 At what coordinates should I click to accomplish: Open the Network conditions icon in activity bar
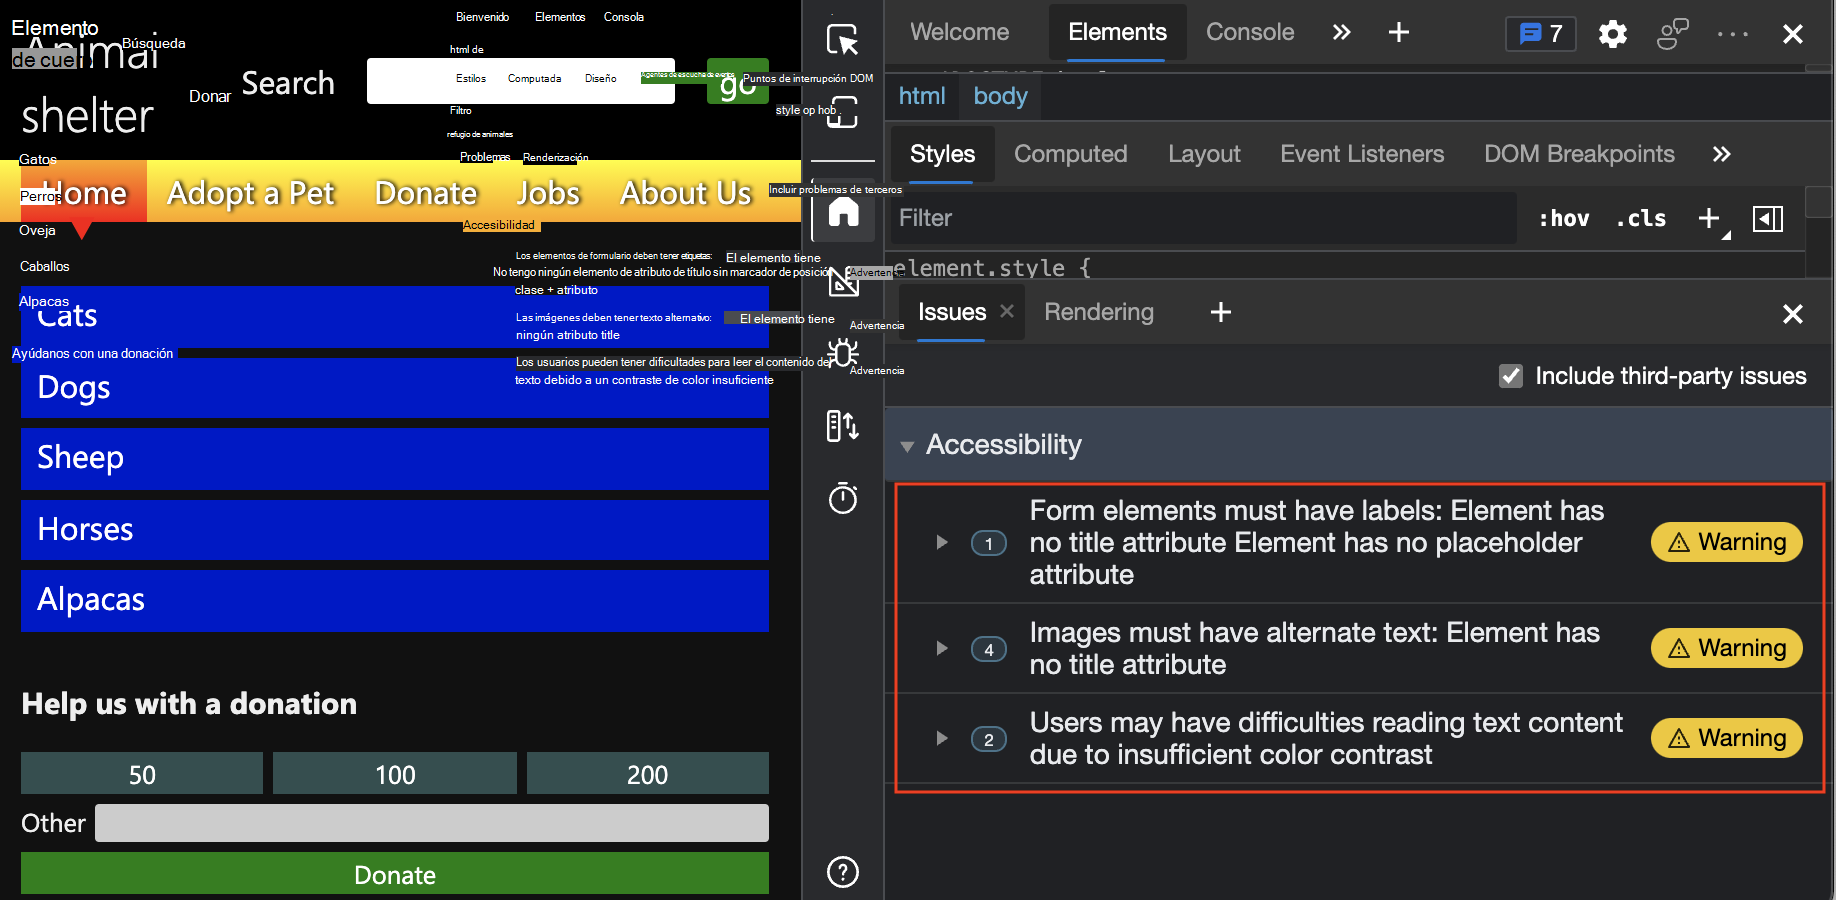pyautogui.click(x=843, y=426)
